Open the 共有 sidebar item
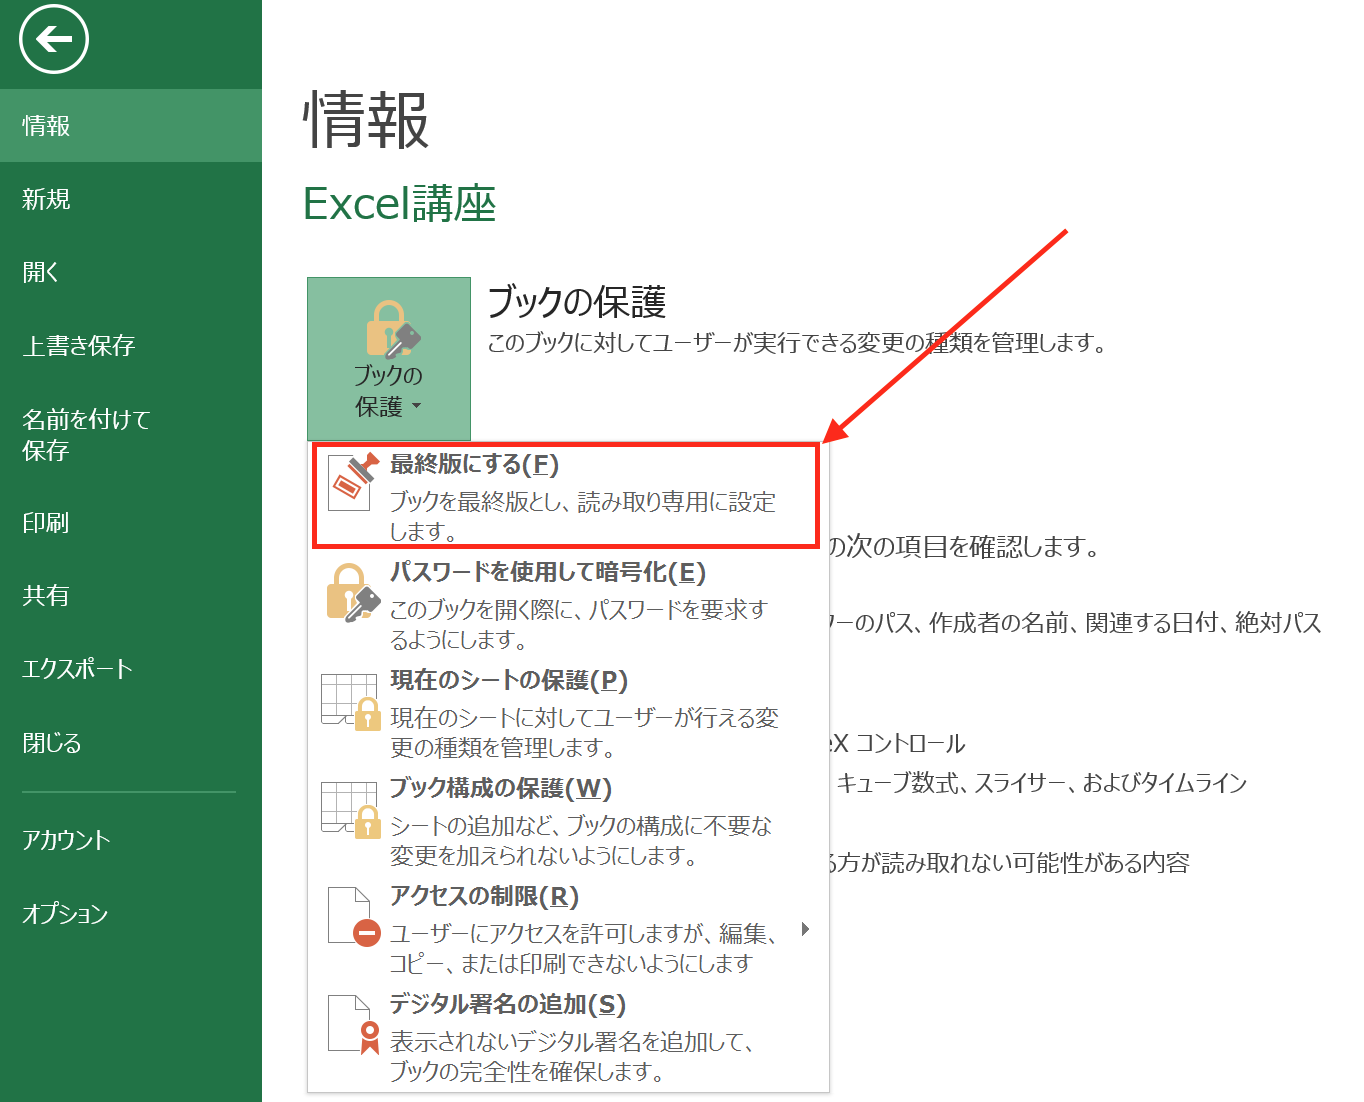 click(131, 596)
